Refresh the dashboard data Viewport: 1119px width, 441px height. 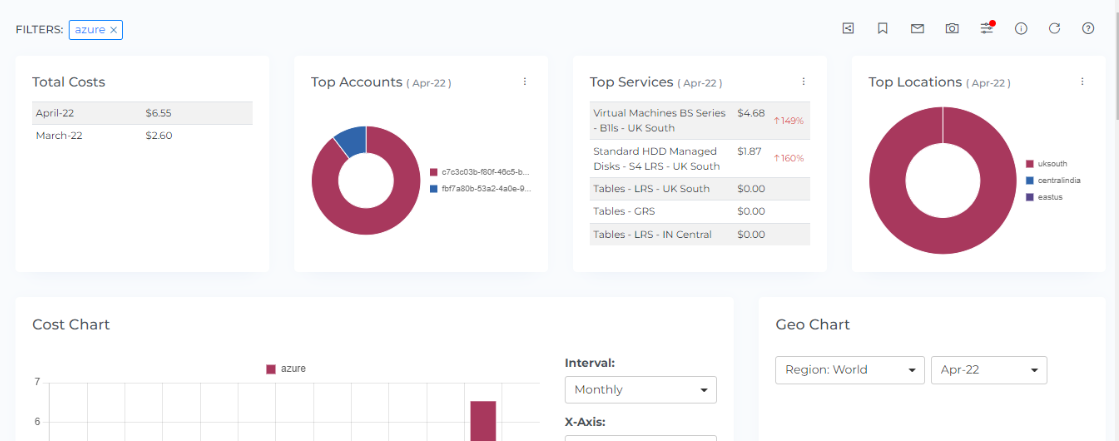1054,29
